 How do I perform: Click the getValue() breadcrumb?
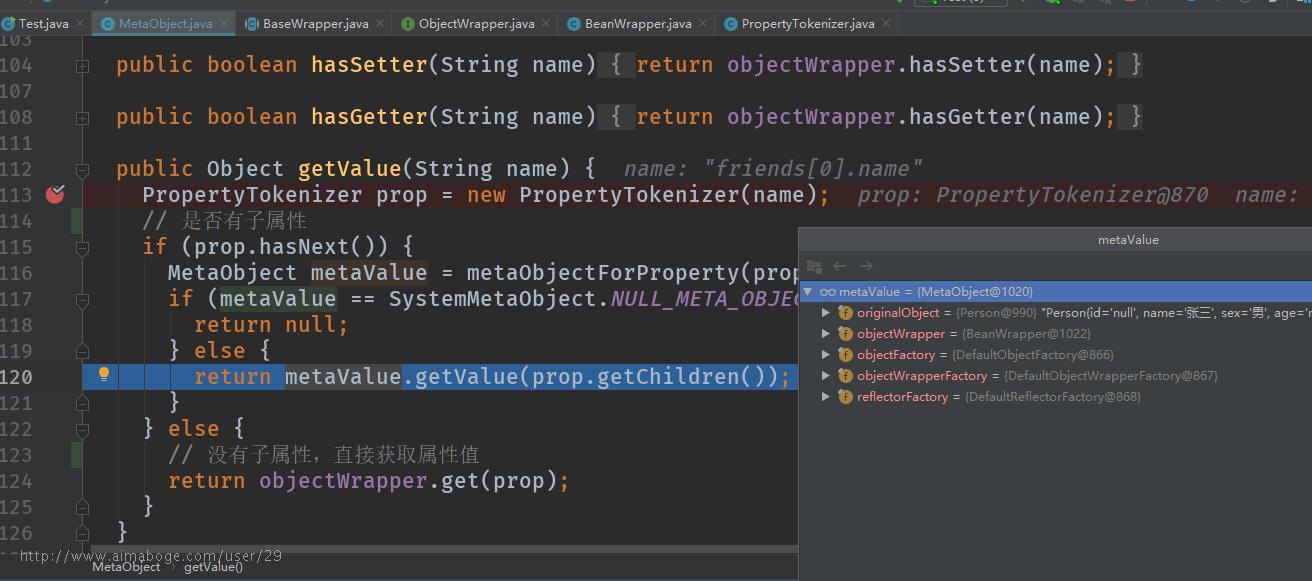[214, 567]
